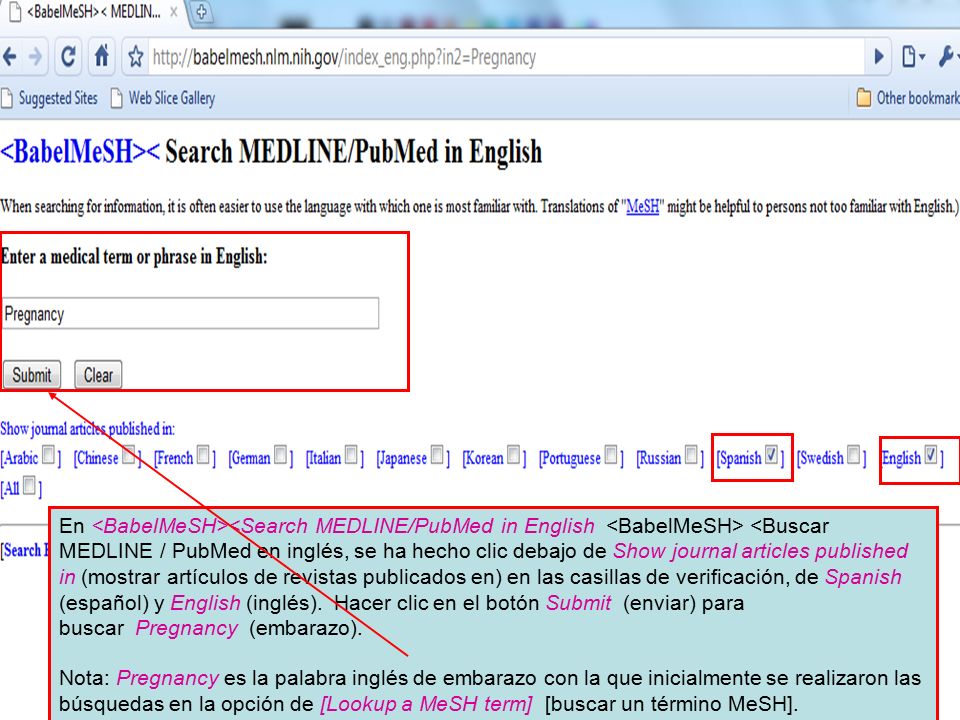Open the Web Slice Gallery bookmark

click(163, 98)
